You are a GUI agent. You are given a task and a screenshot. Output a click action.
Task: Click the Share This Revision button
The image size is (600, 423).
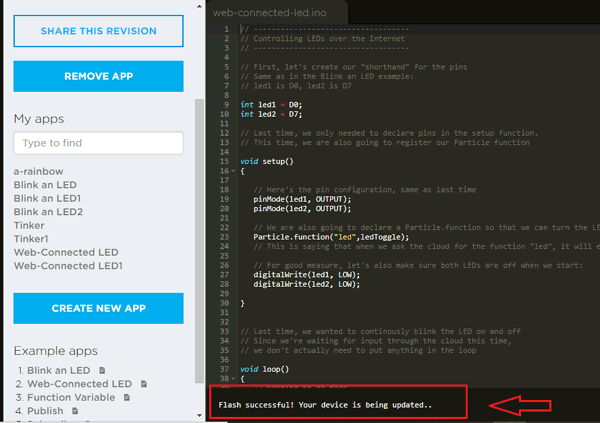click(x=98, y=31)
